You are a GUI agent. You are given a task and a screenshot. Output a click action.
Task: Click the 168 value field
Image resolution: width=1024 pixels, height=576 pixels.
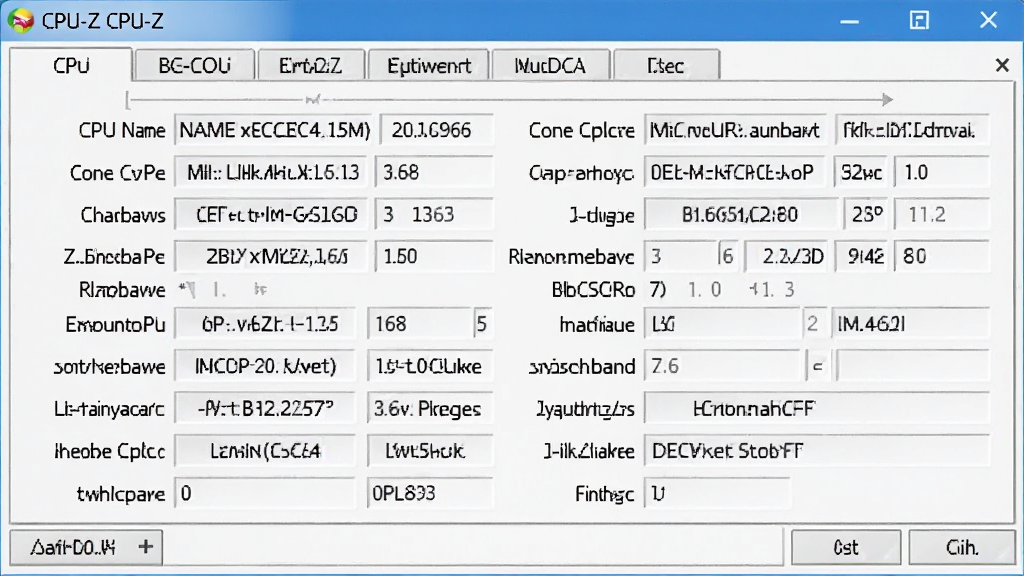[x=420, y=325]
